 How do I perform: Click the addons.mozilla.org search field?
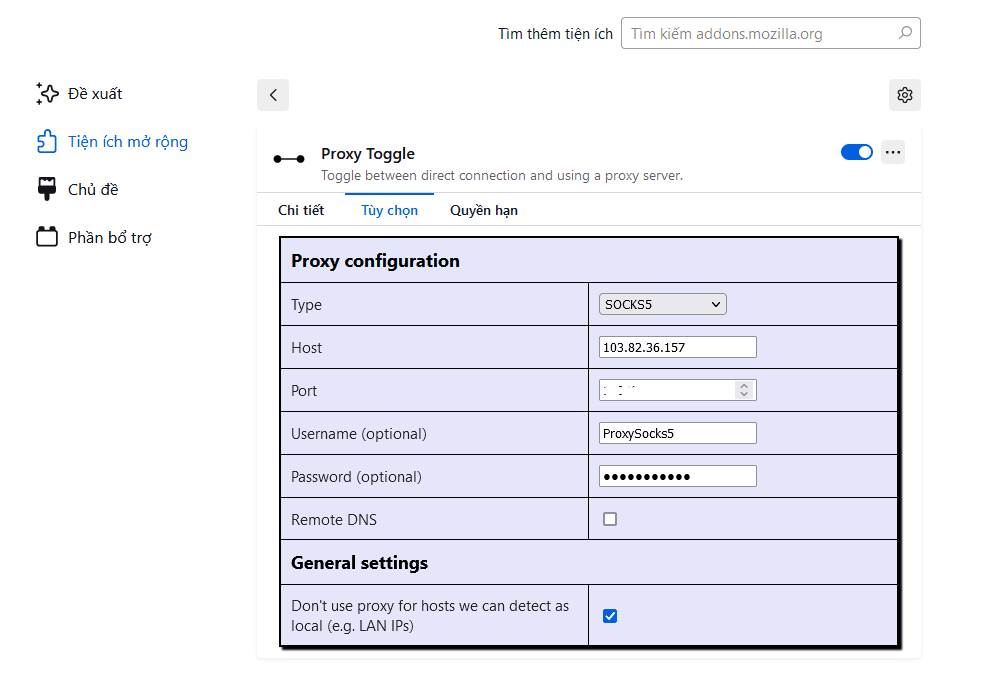[x=771, y=33]
